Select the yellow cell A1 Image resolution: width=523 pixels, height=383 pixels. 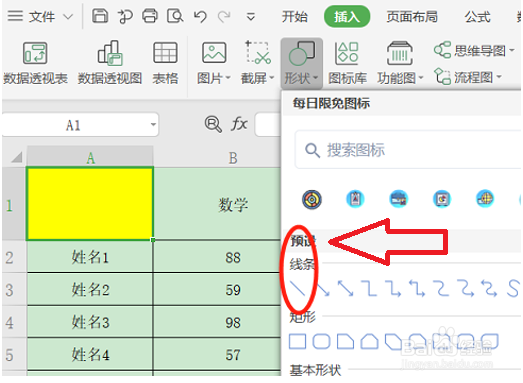[x=90, y=204]
